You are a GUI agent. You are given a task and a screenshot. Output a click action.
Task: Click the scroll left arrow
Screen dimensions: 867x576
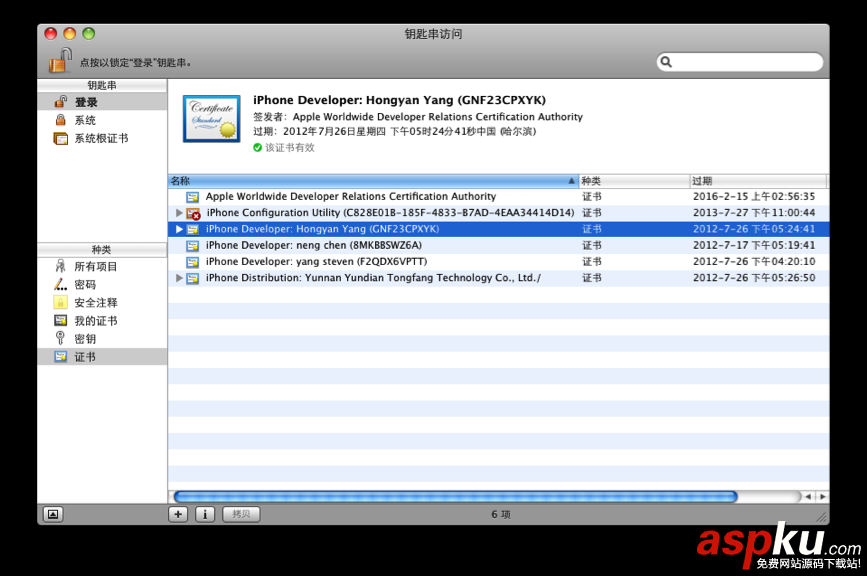(809, 497)
